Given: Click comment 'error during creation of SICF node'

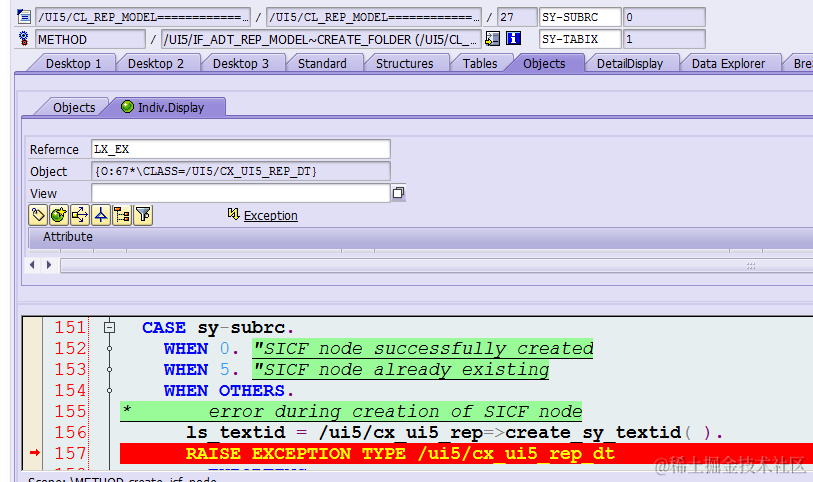Looking at the screenshot, I should [351, 412].
